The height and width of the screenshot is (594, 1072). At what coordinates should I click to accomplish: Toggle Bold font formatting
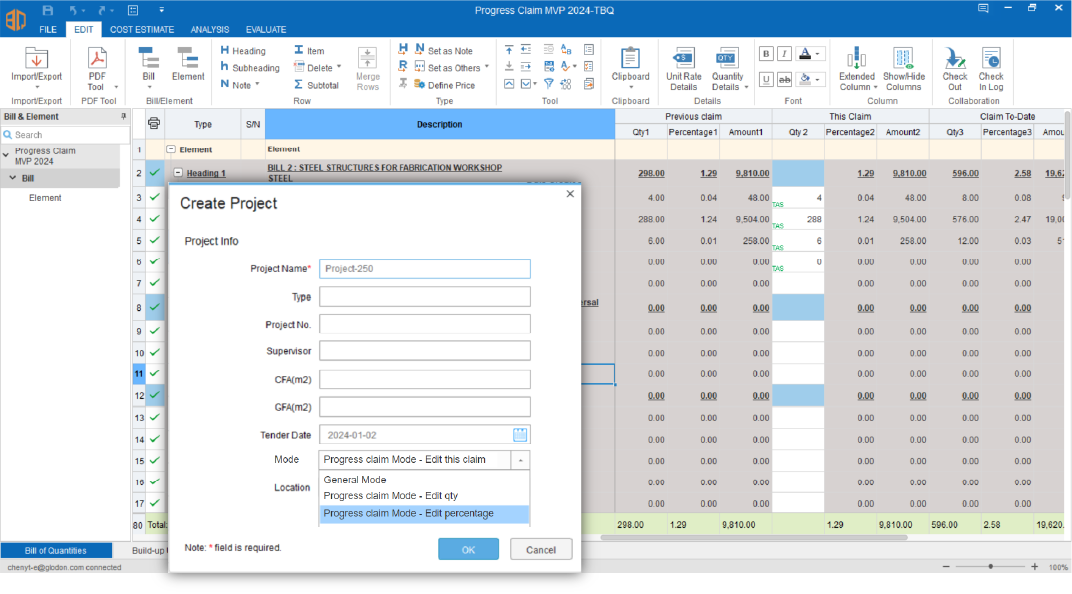(x=766, y=54)
